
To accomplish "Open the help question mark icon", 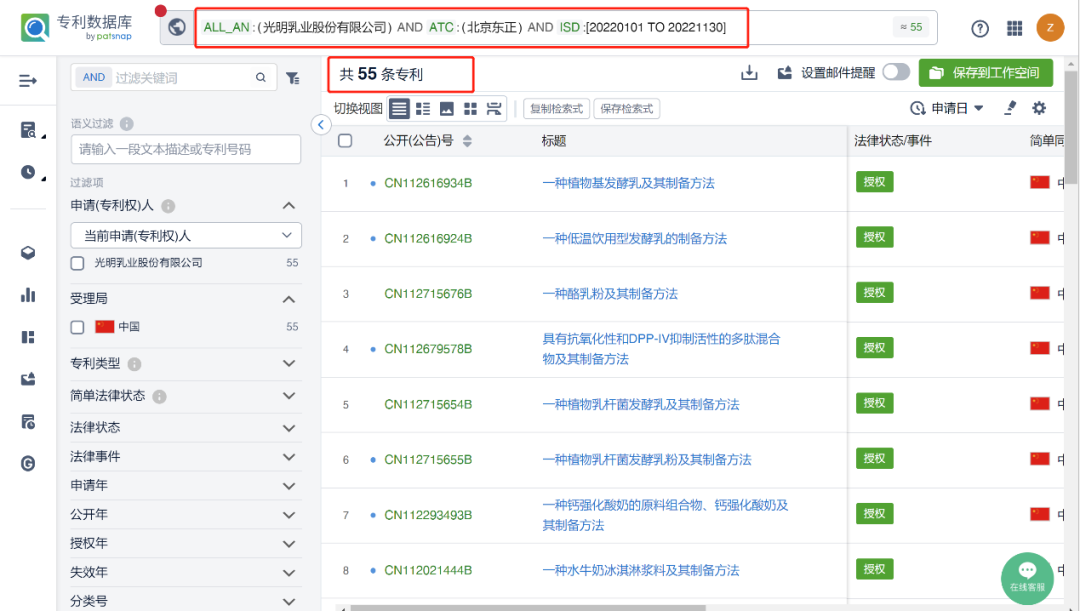I will (979, 28).
